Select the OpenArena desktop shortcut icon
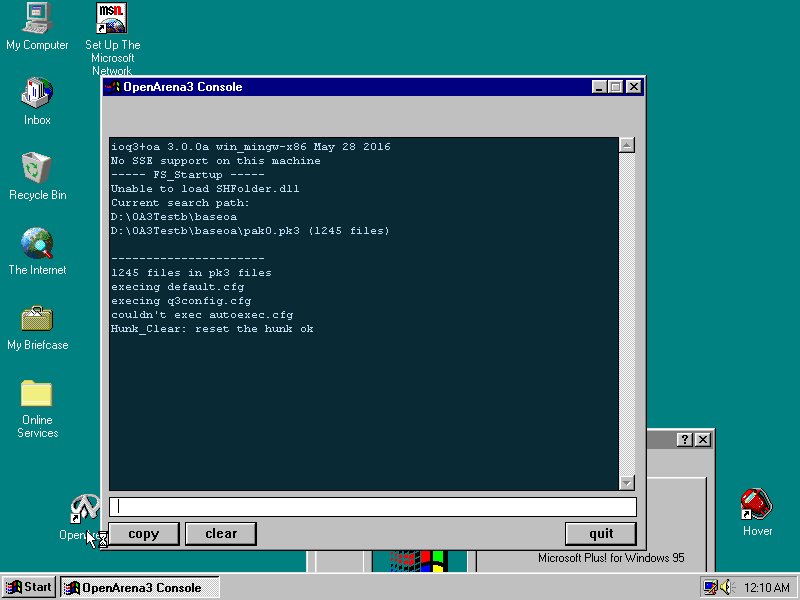 click(84, 509)
